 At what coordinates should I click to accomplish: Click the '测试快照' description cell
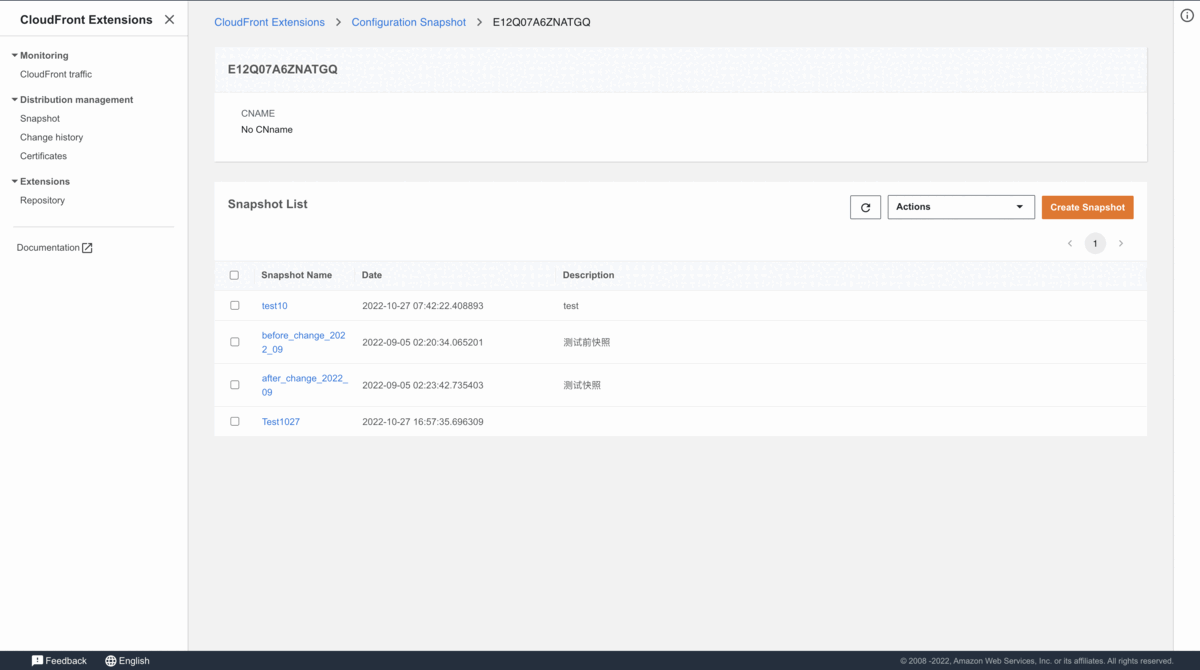(x=582, y=385)
